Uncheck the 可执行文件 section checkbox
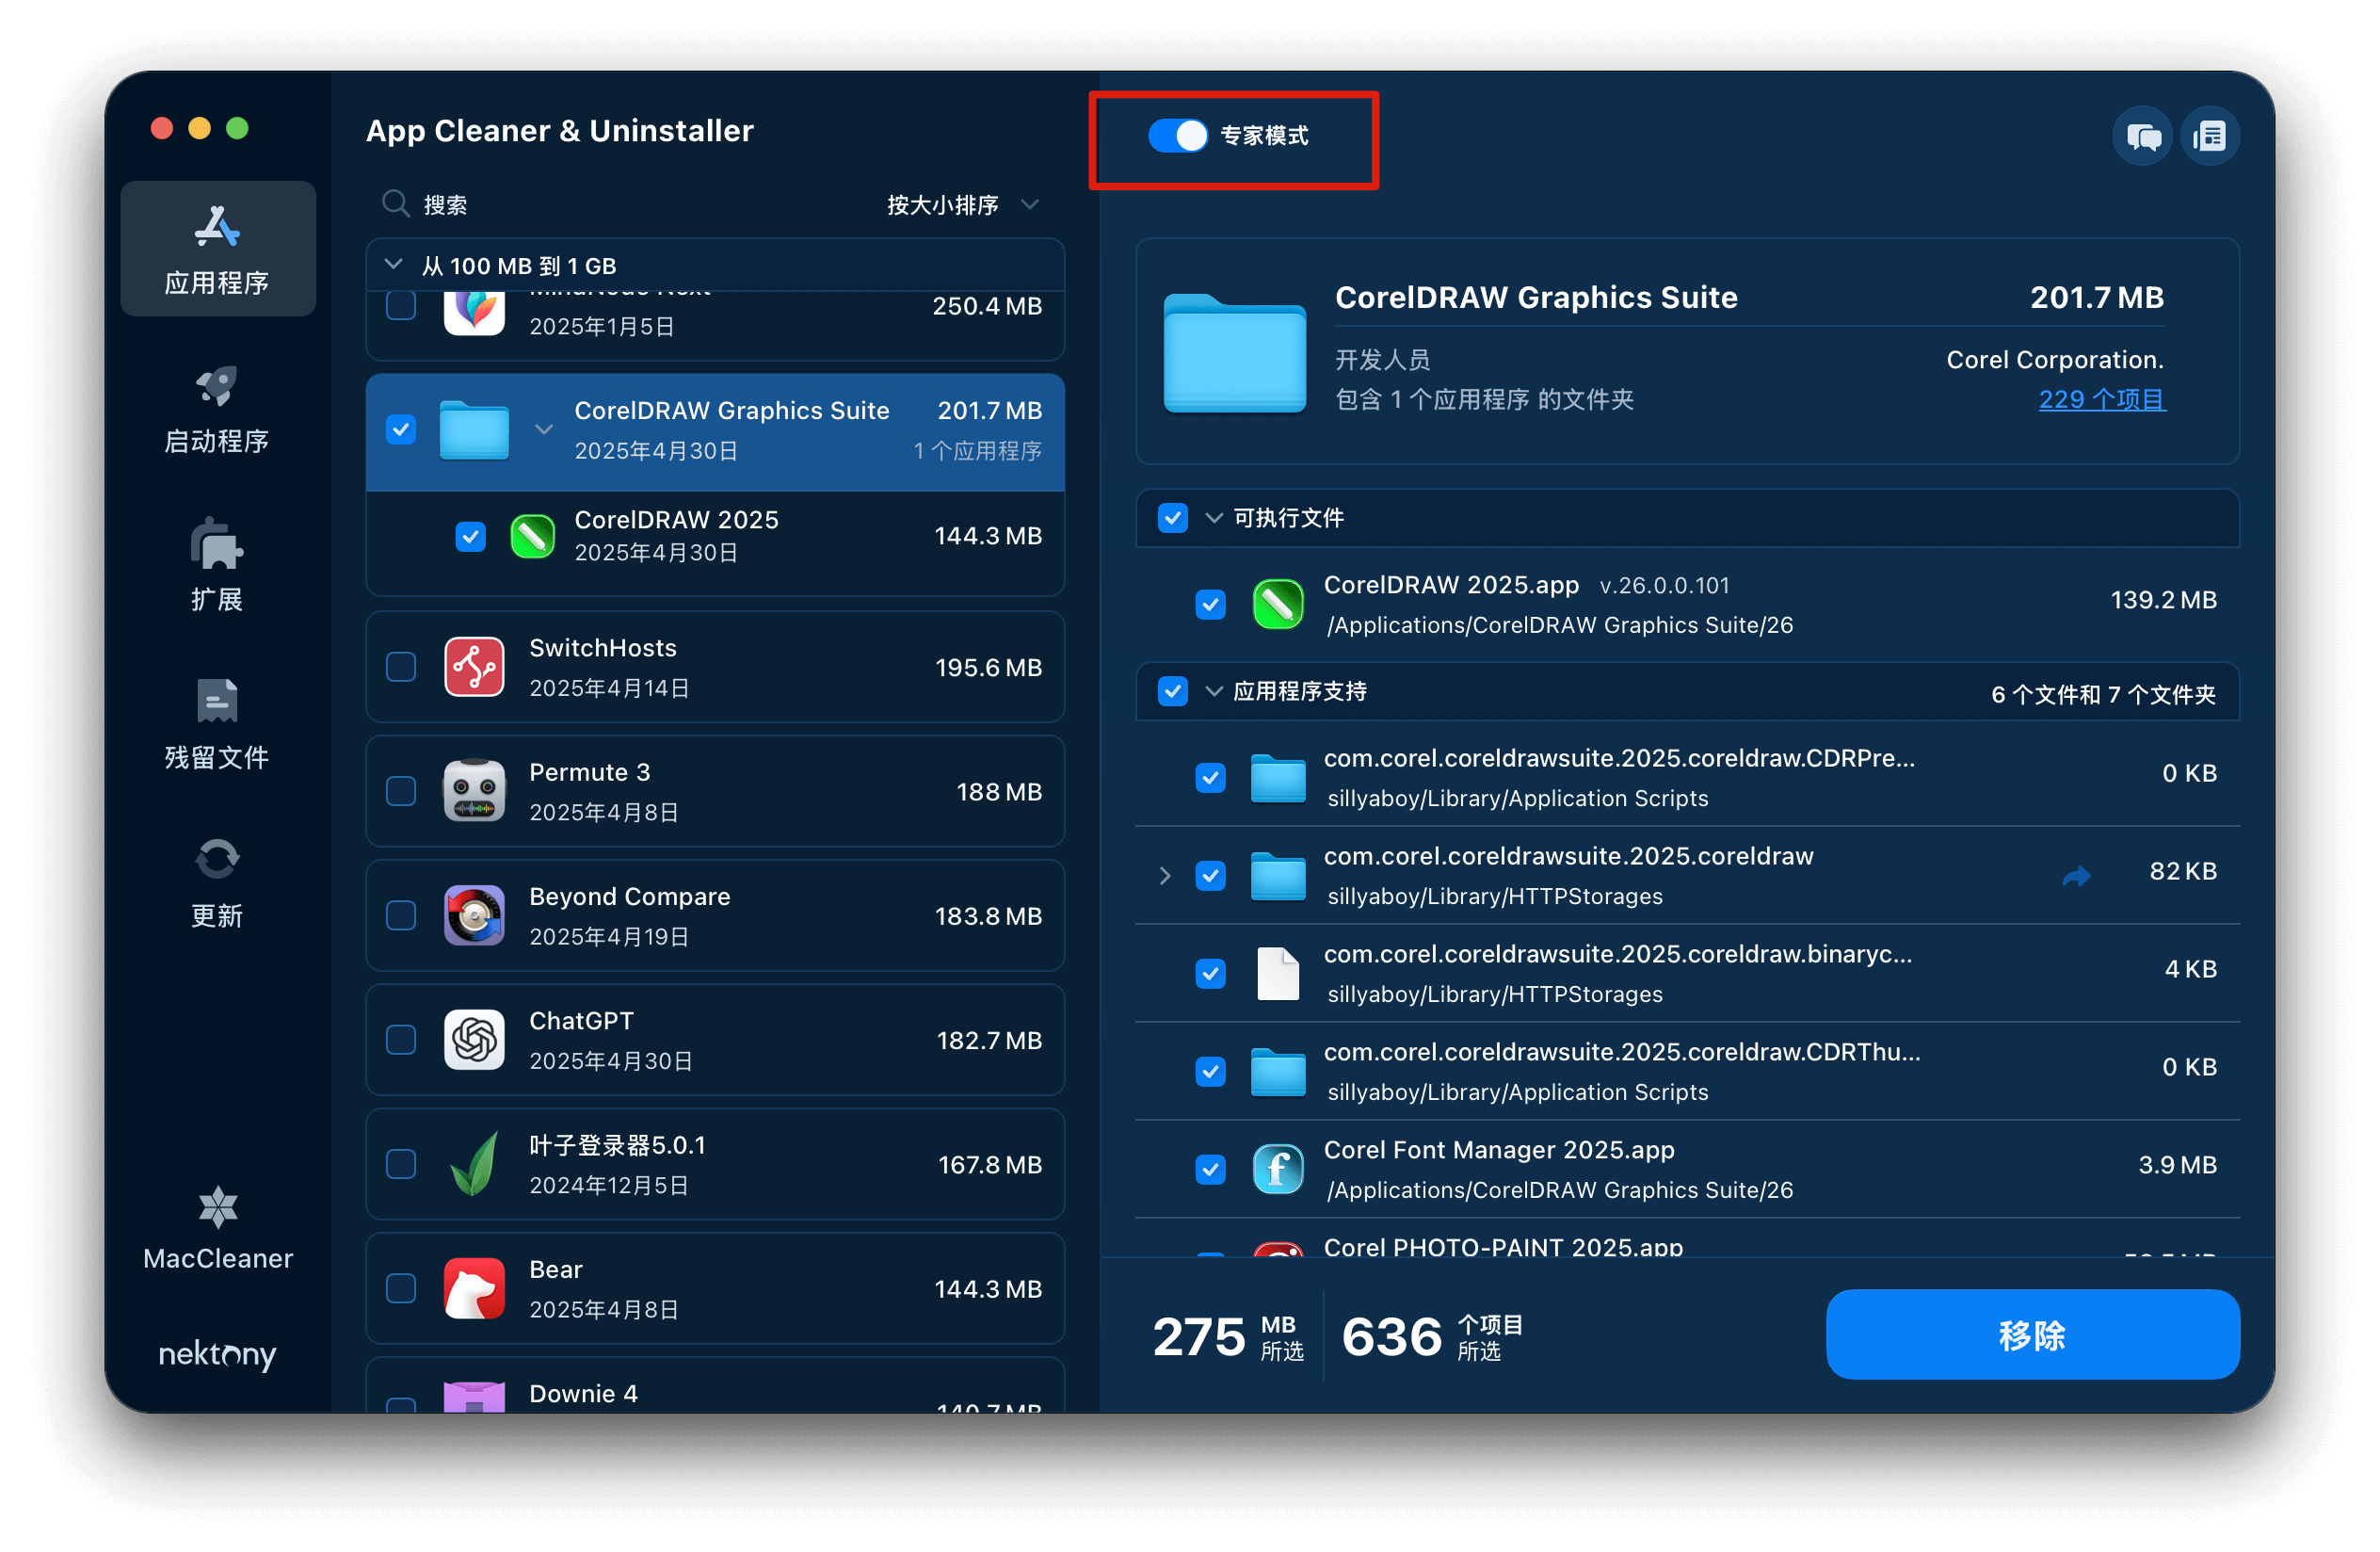2380x1552 pixels. point(1172,518)
